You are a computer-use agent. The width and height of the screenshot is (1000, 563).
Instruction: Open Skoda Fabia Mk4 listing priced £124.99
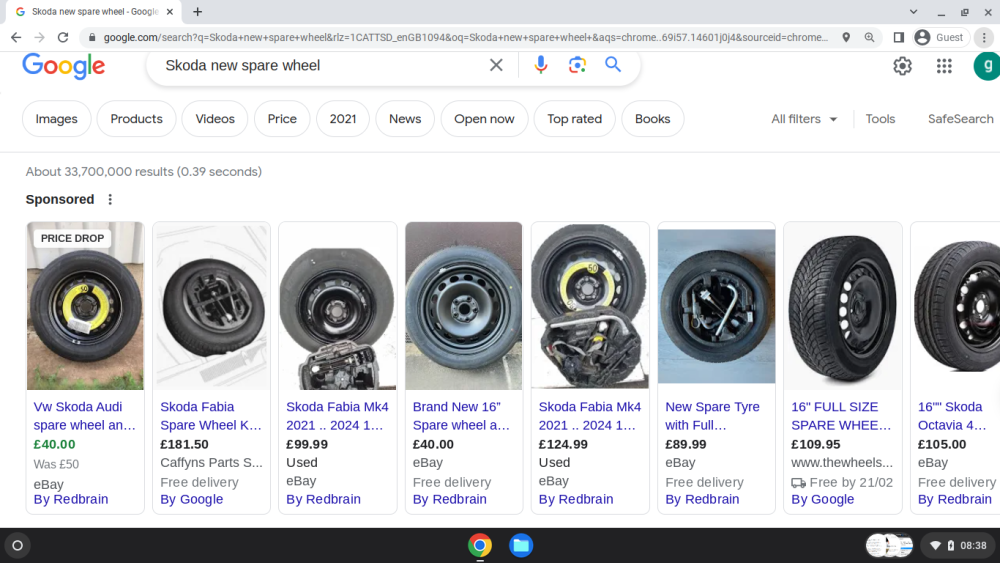point(589,416)
